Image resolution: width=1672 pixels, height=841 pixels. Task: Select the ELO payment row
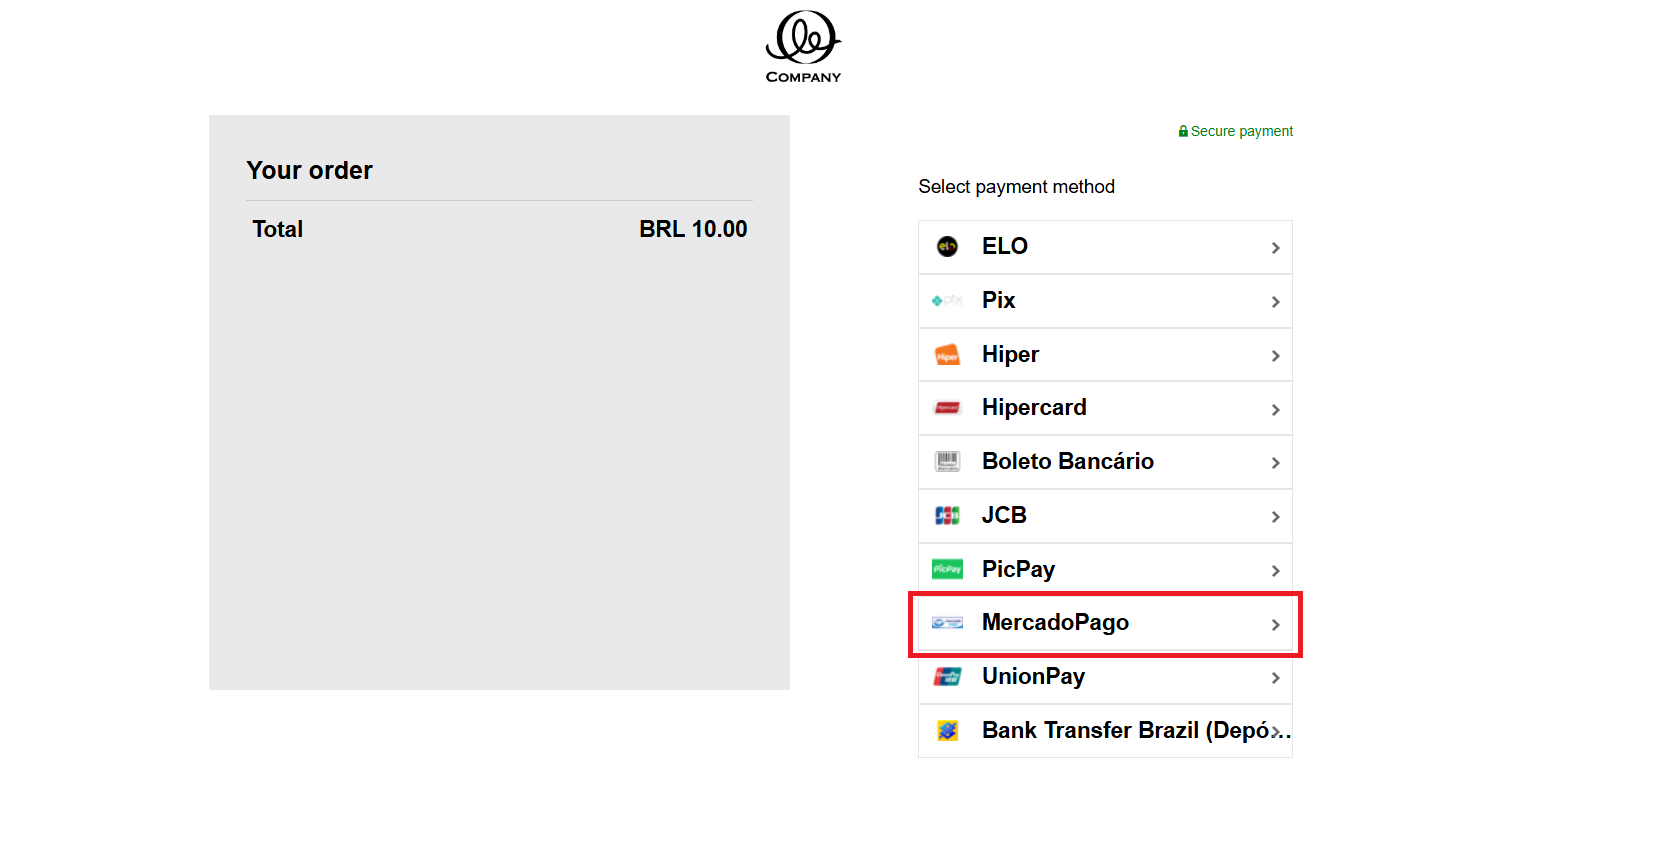click(x=1105, y=247)
